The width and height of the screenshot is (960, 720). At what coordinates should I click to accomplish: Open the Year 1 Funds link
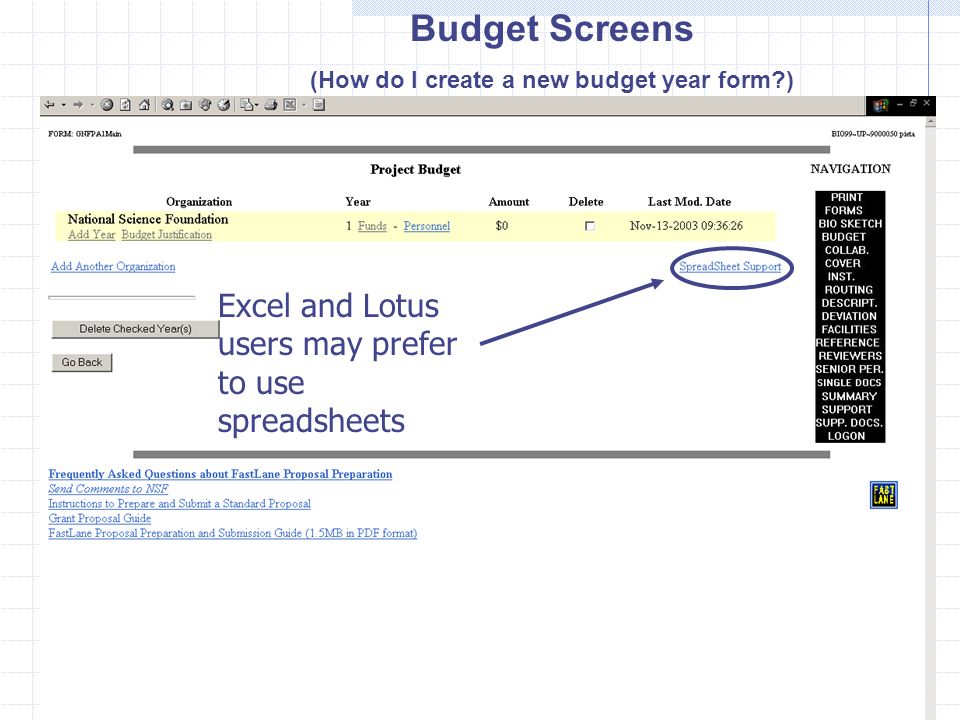click(x=372, y=226)
